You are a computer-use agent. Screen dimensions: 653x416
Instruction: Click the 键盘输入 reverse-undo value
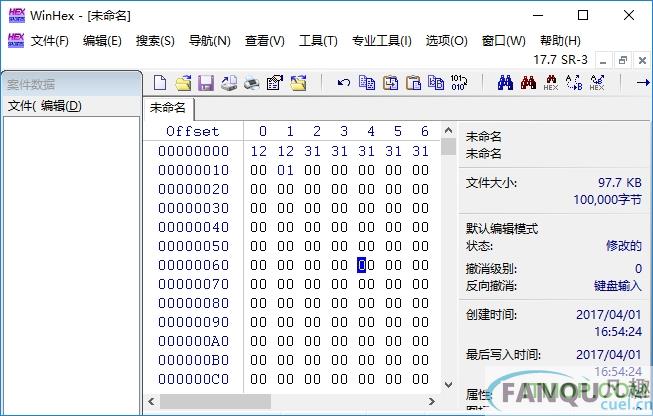click(x=618, y=286)
